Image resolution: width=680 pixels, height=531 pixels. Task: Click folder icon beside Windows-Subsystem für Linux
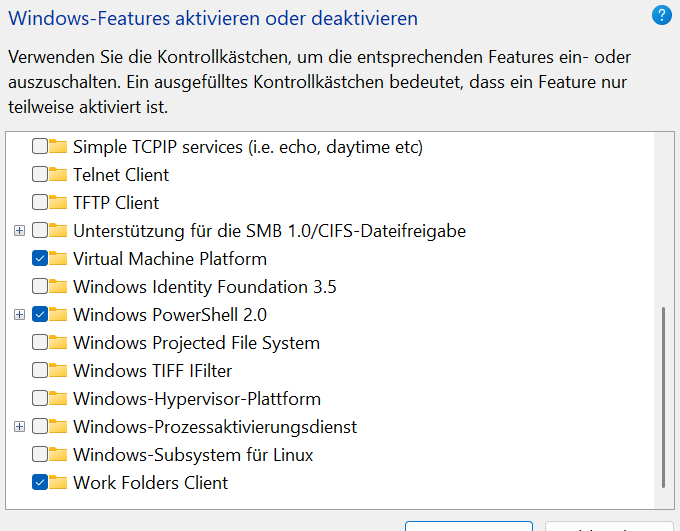coord(58,455)
